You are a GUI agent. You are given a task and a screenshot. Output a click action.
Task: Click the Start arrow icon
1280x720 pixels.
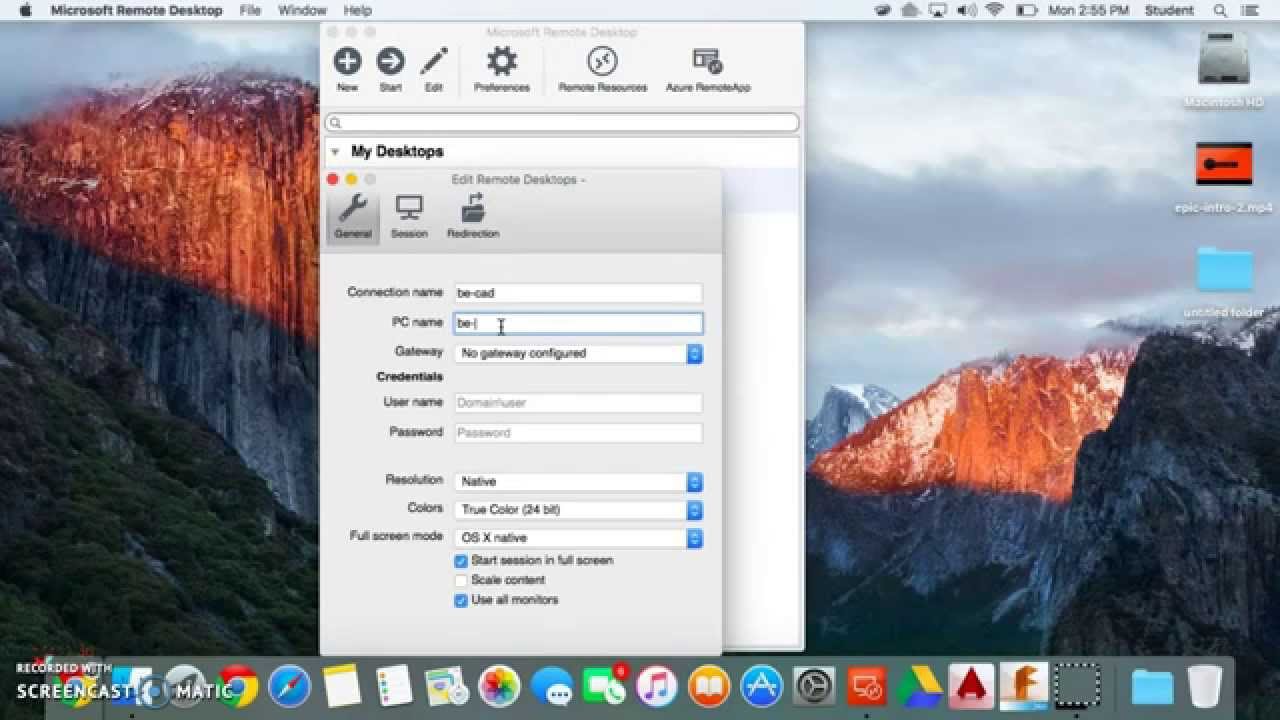tap(390, 62)
